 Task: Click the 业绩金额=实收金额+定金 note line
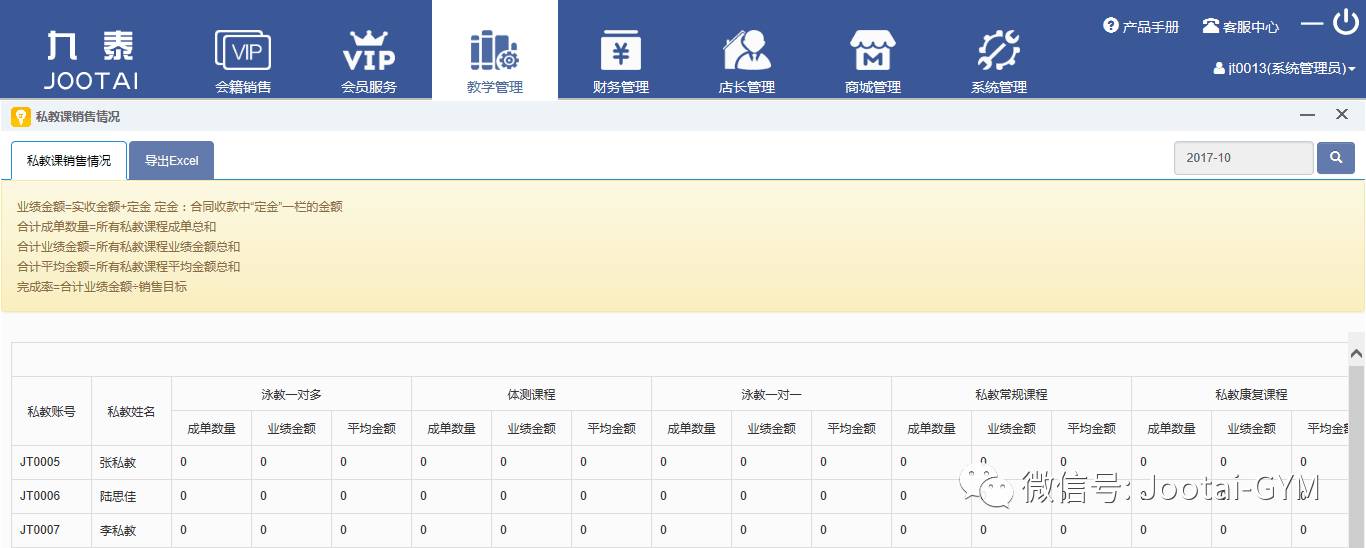[x=180, y=207]
